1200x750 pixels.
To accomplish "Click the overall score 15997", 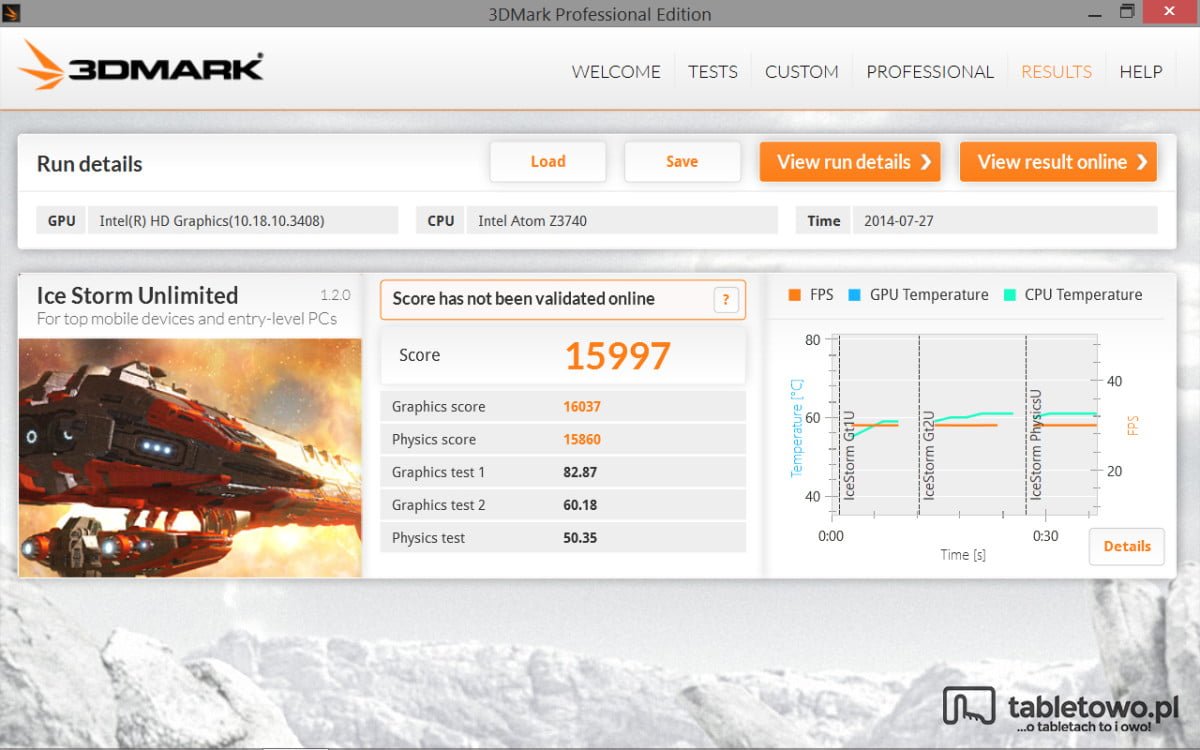I will pyautogui.click(x=617, y=356).
